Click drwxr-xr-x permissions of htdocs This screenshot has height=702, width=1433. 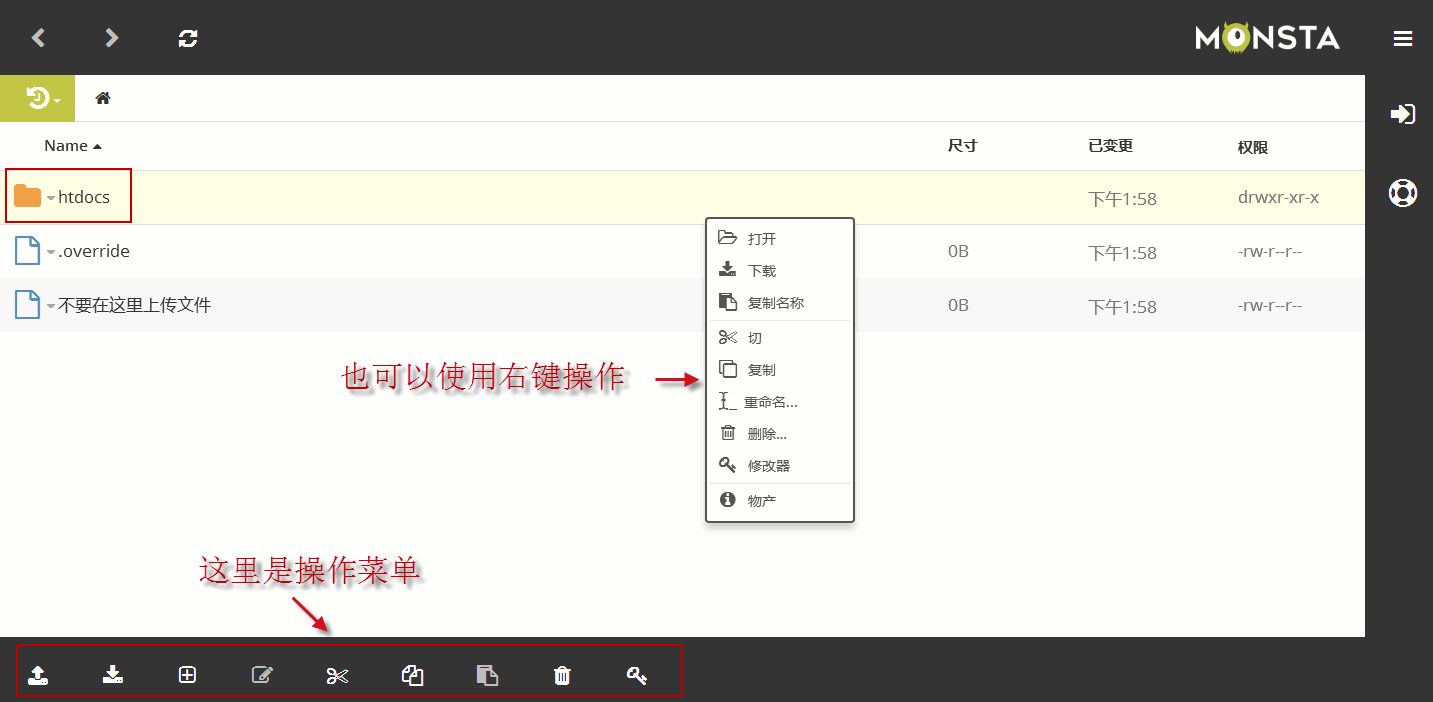1278,197
